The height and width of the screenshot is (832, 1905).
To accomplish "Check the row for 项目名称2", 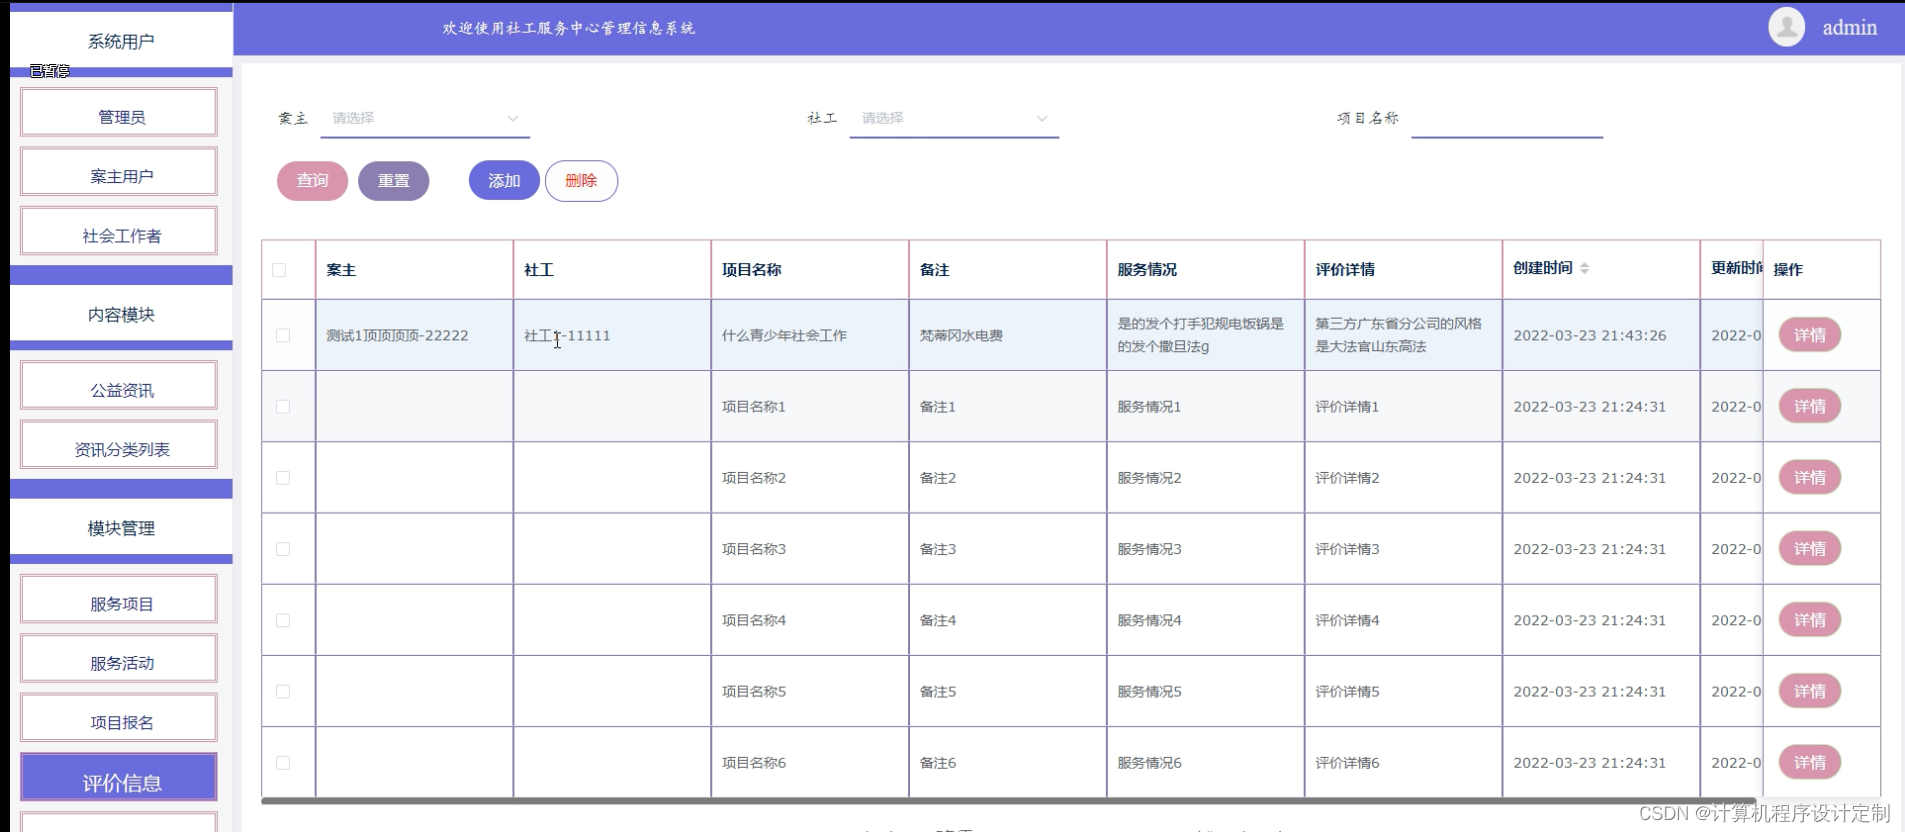I will (283, 478).
